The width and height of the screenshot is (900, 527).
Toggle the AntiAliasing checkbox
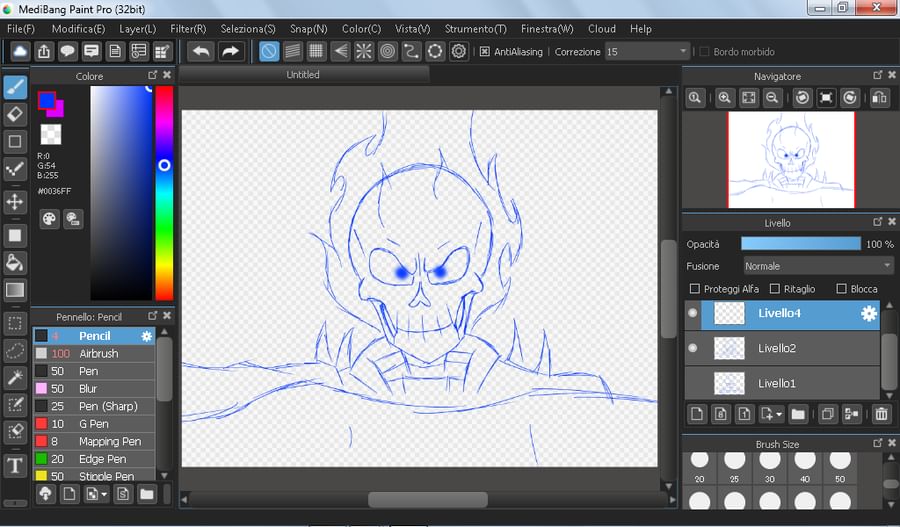pyautogui.click(x=484, y=52)
